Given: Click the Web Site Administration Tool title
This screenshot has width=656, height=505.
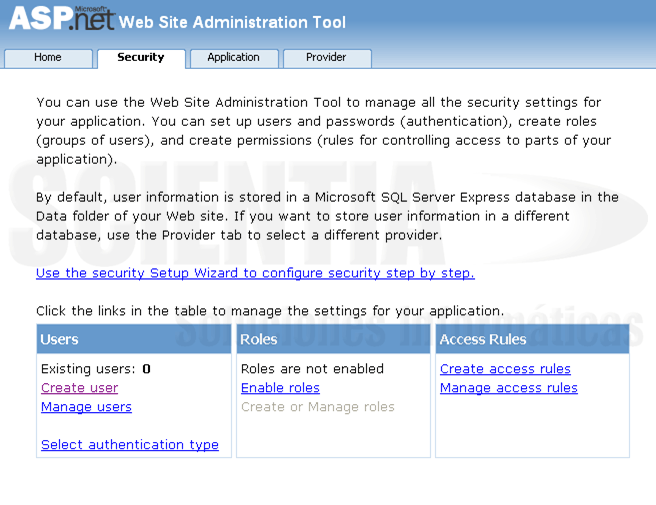Looking at the screenshot, I should [x=232, y=22].
